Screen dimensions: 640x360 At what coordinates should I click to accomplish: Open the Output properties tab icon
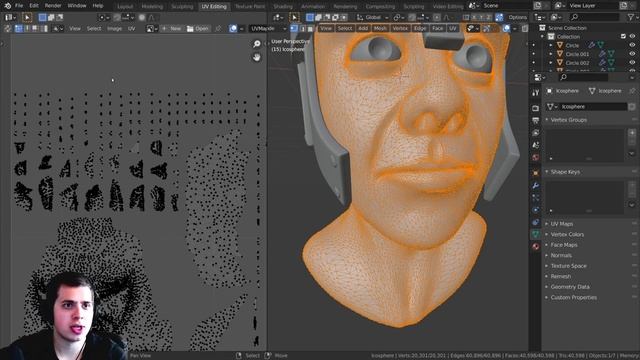point(536,120)
